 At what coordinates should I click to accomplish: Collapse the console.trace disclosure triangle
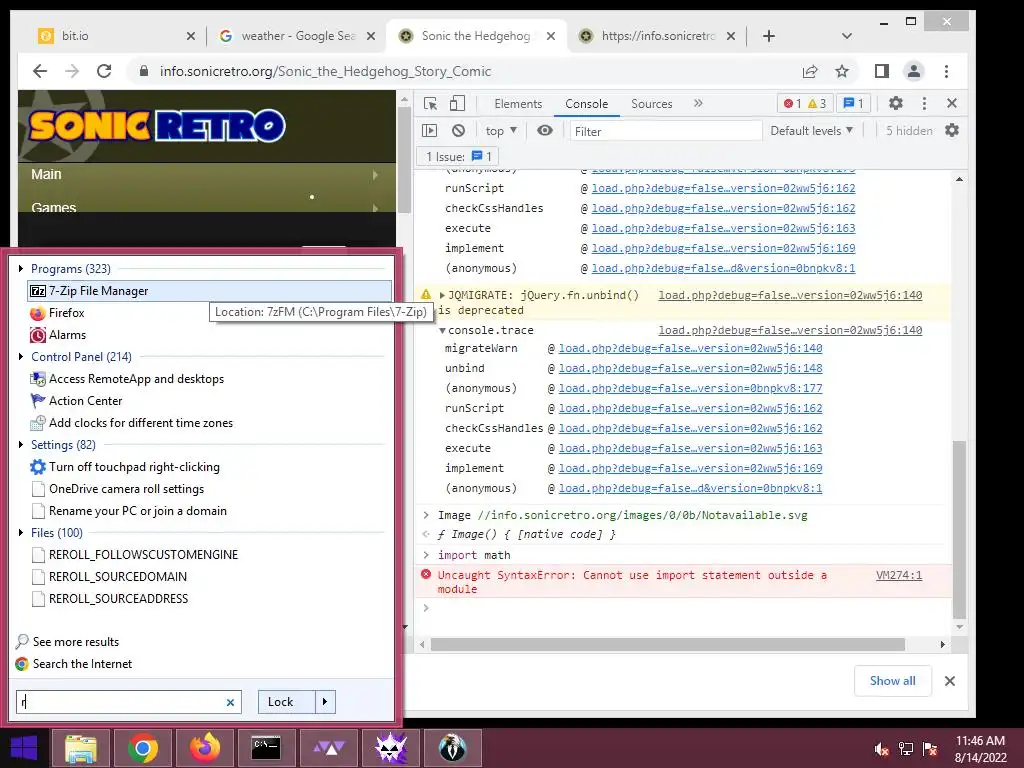[442, 330]
